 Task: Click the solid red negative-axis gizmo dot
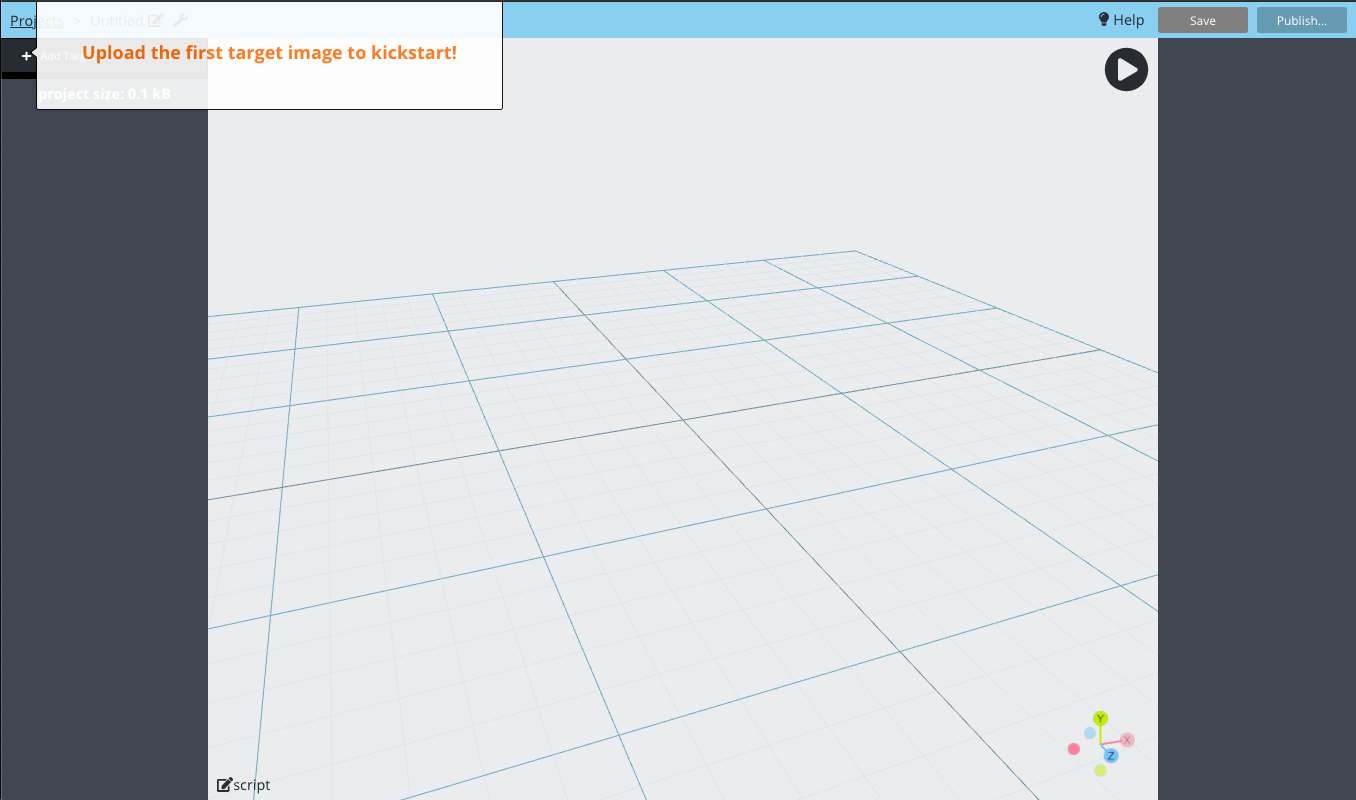coord(1074,749)
